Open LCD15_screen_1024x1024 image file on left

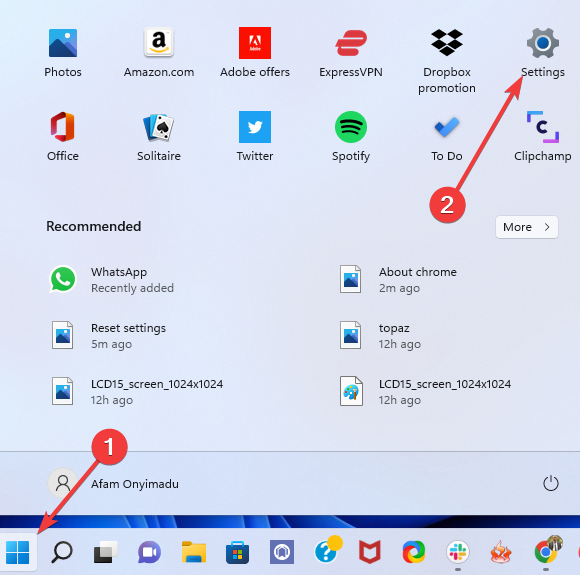tap(137, 392)
